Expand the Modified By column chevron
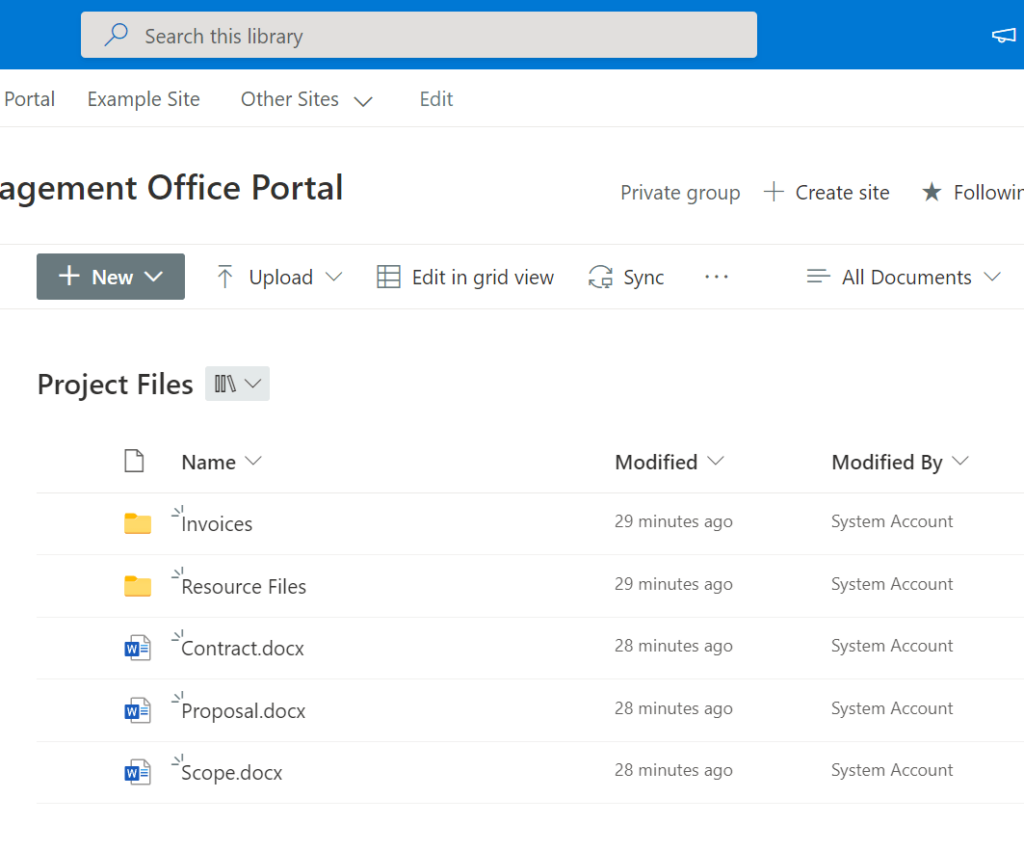 click(x=960, y=461)
